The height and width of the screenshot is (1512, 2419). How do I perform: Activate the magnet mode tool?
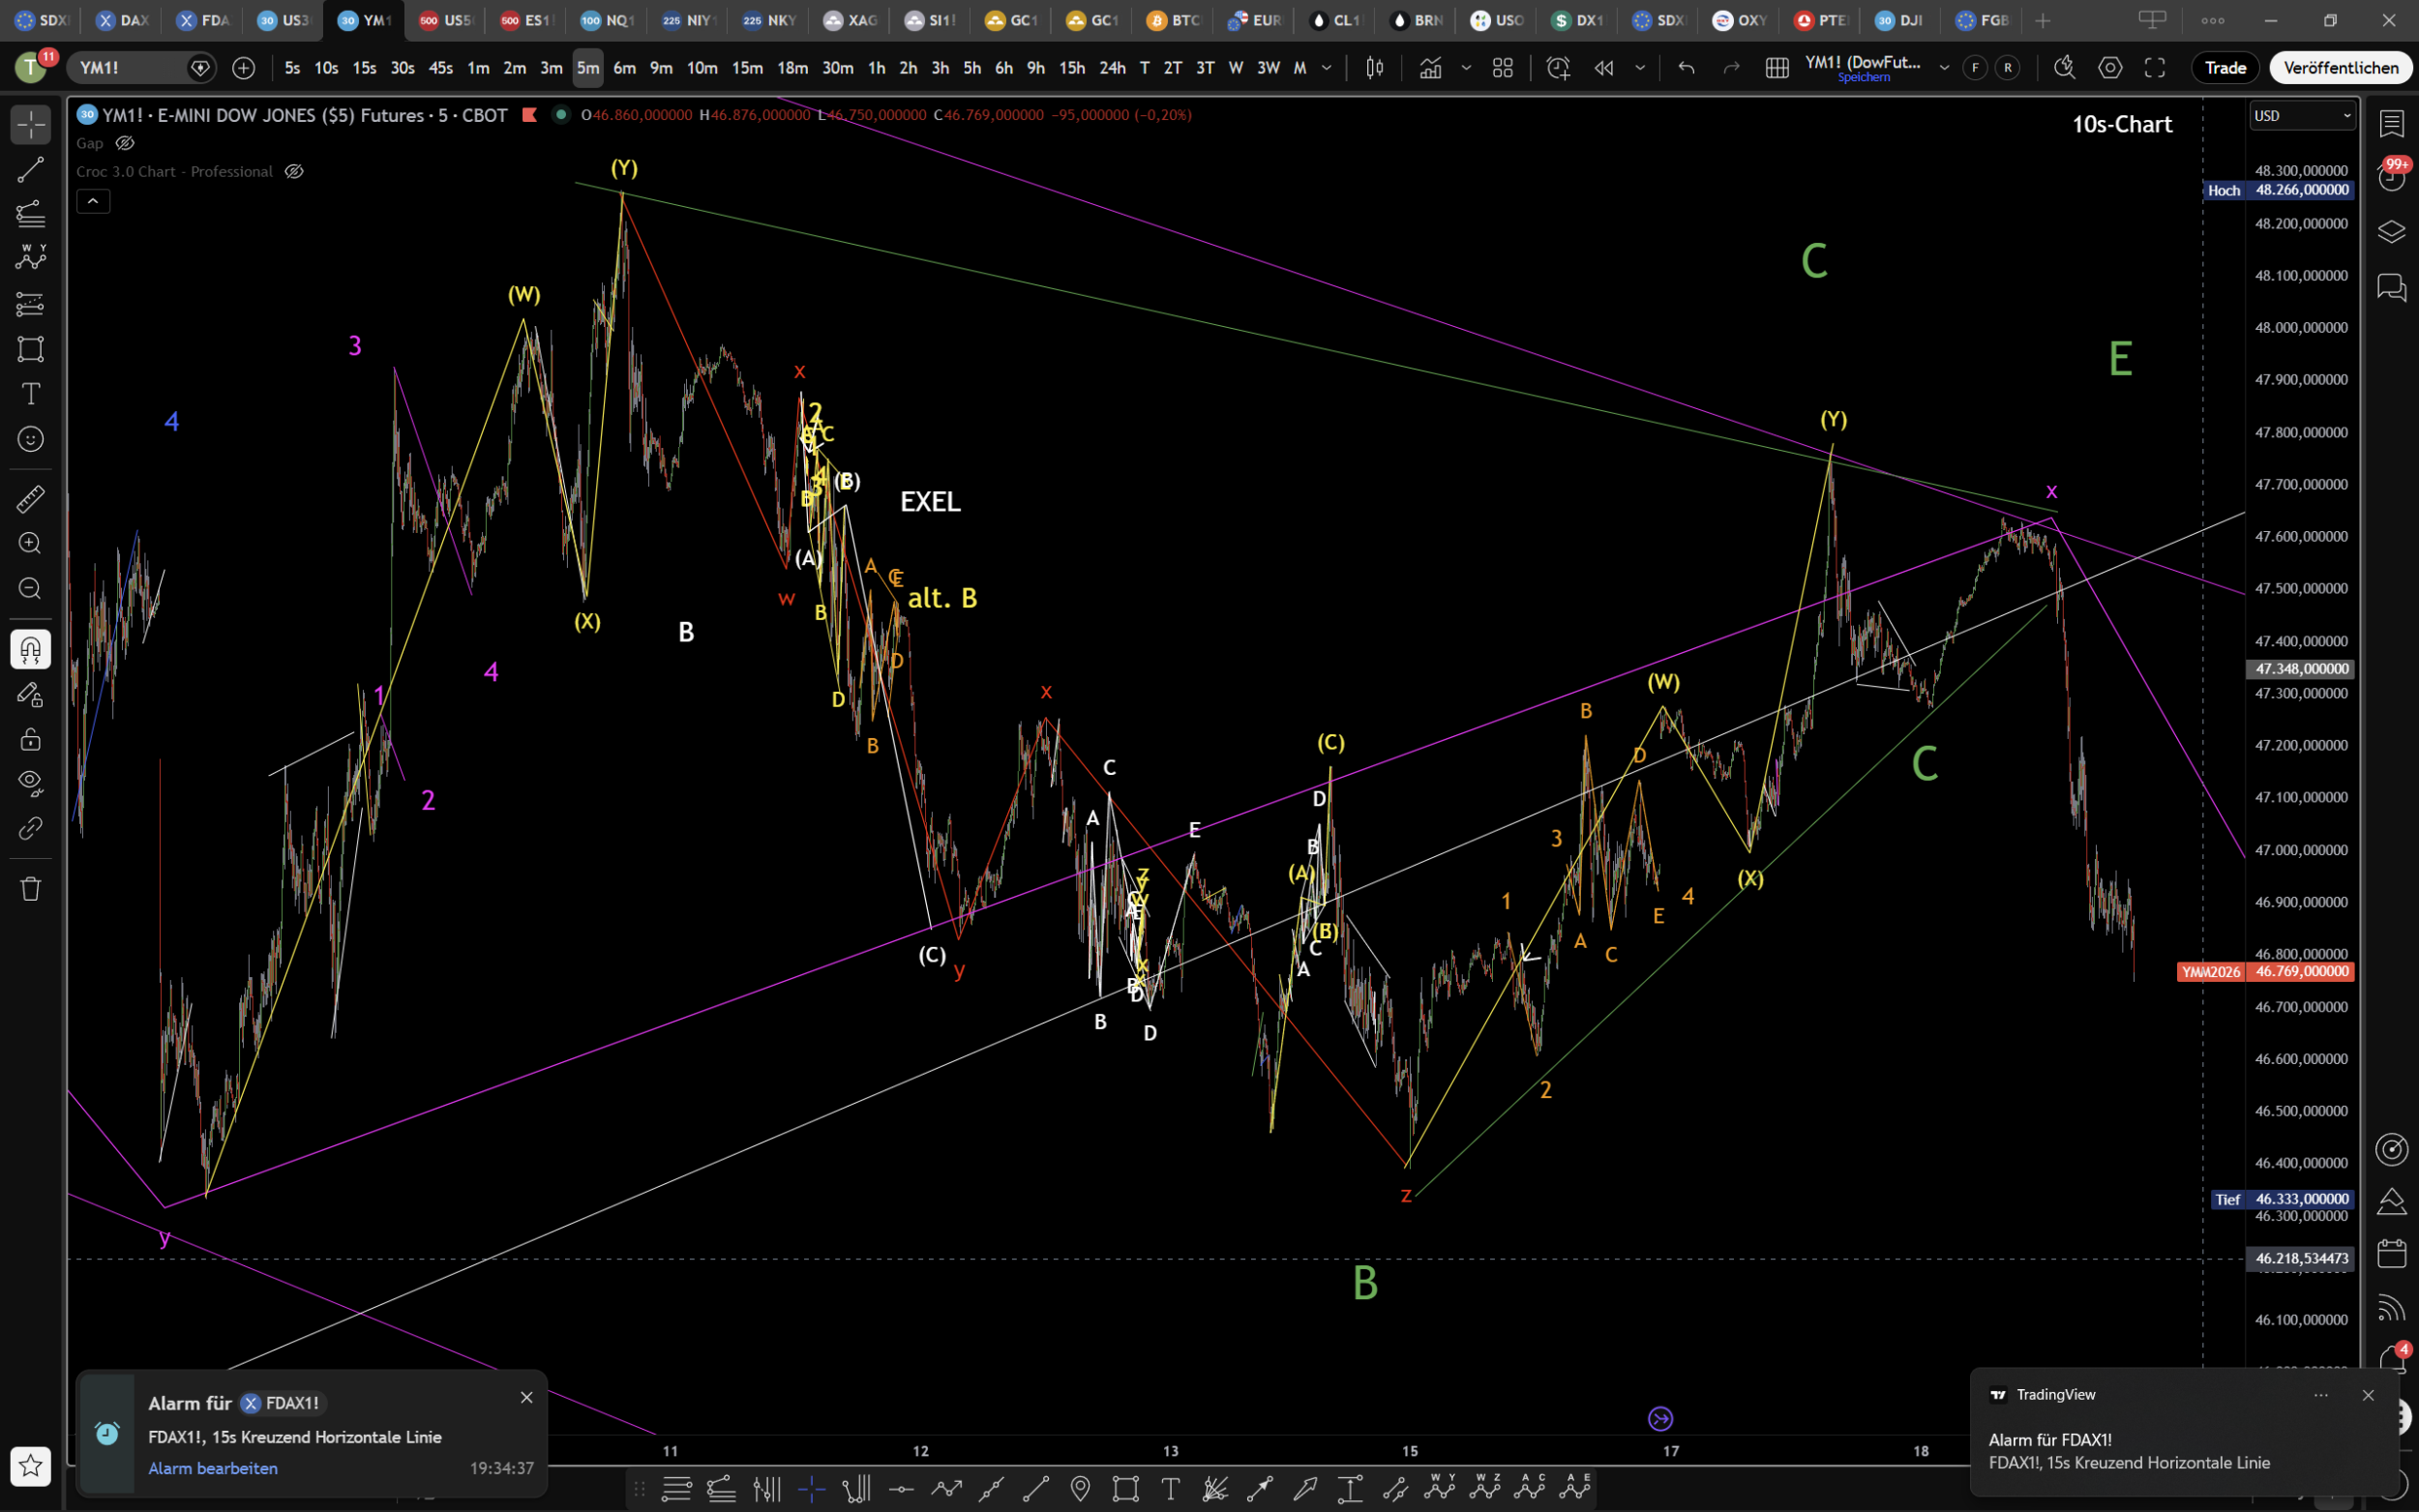[x=30, y=650]
